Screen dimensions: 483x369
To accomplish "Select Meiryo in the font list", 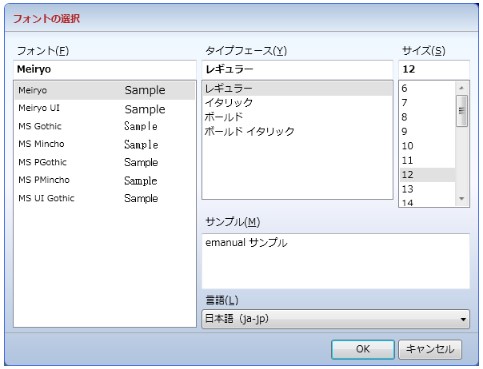I will coord(105,90).
